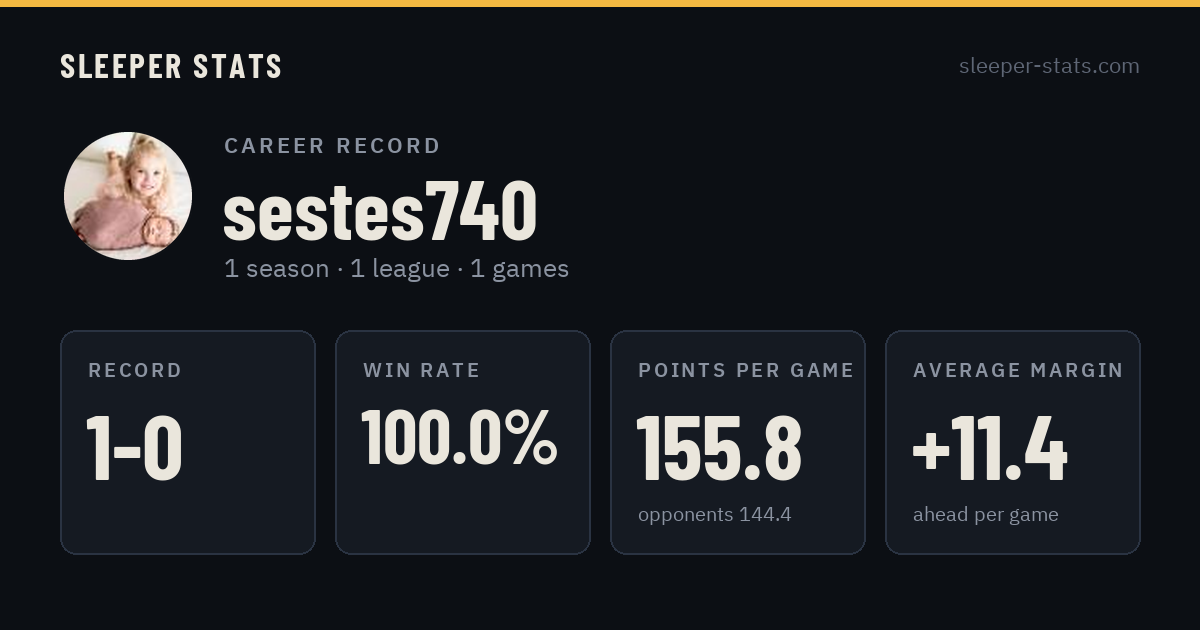The image size is (1200, 630).
Task: Click the 1-0 record value
Action: click(x=134, y=449)
